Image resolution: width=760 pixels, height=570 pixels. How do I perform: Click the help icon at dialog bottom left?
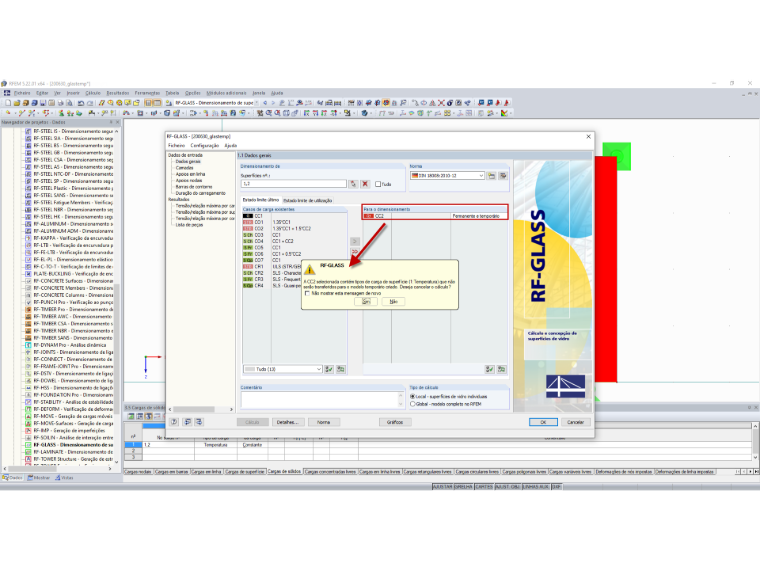[x=174, y=422]
